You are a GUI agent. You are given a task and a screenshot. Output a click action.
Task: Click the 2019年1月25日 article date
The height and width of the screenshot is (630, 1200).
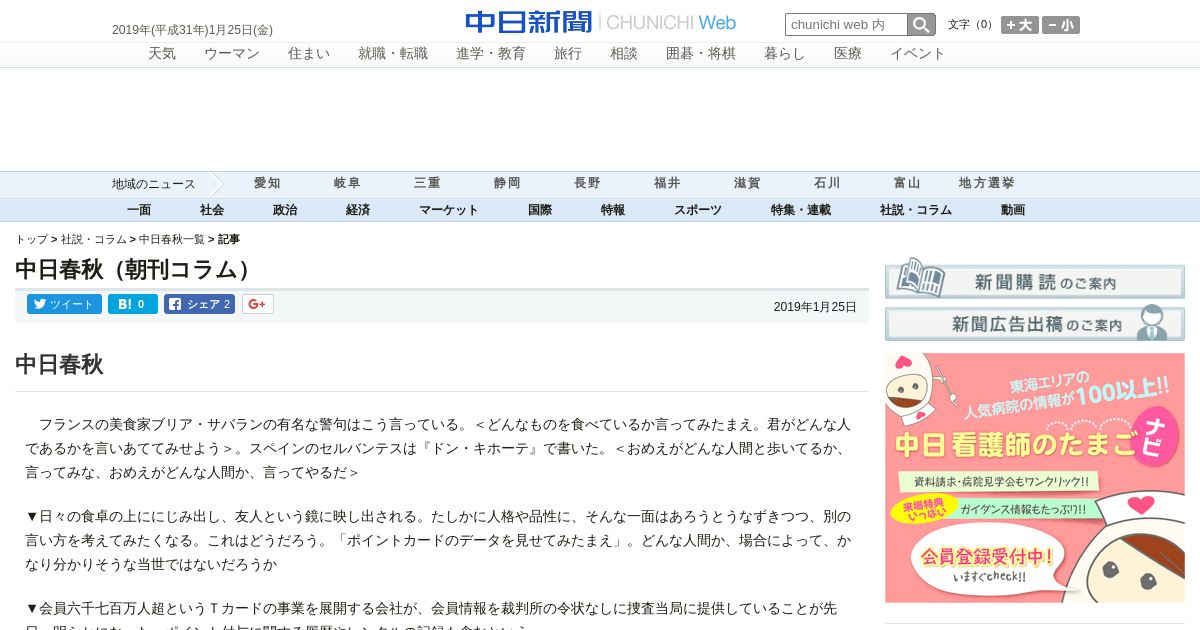tap(815, 307)
